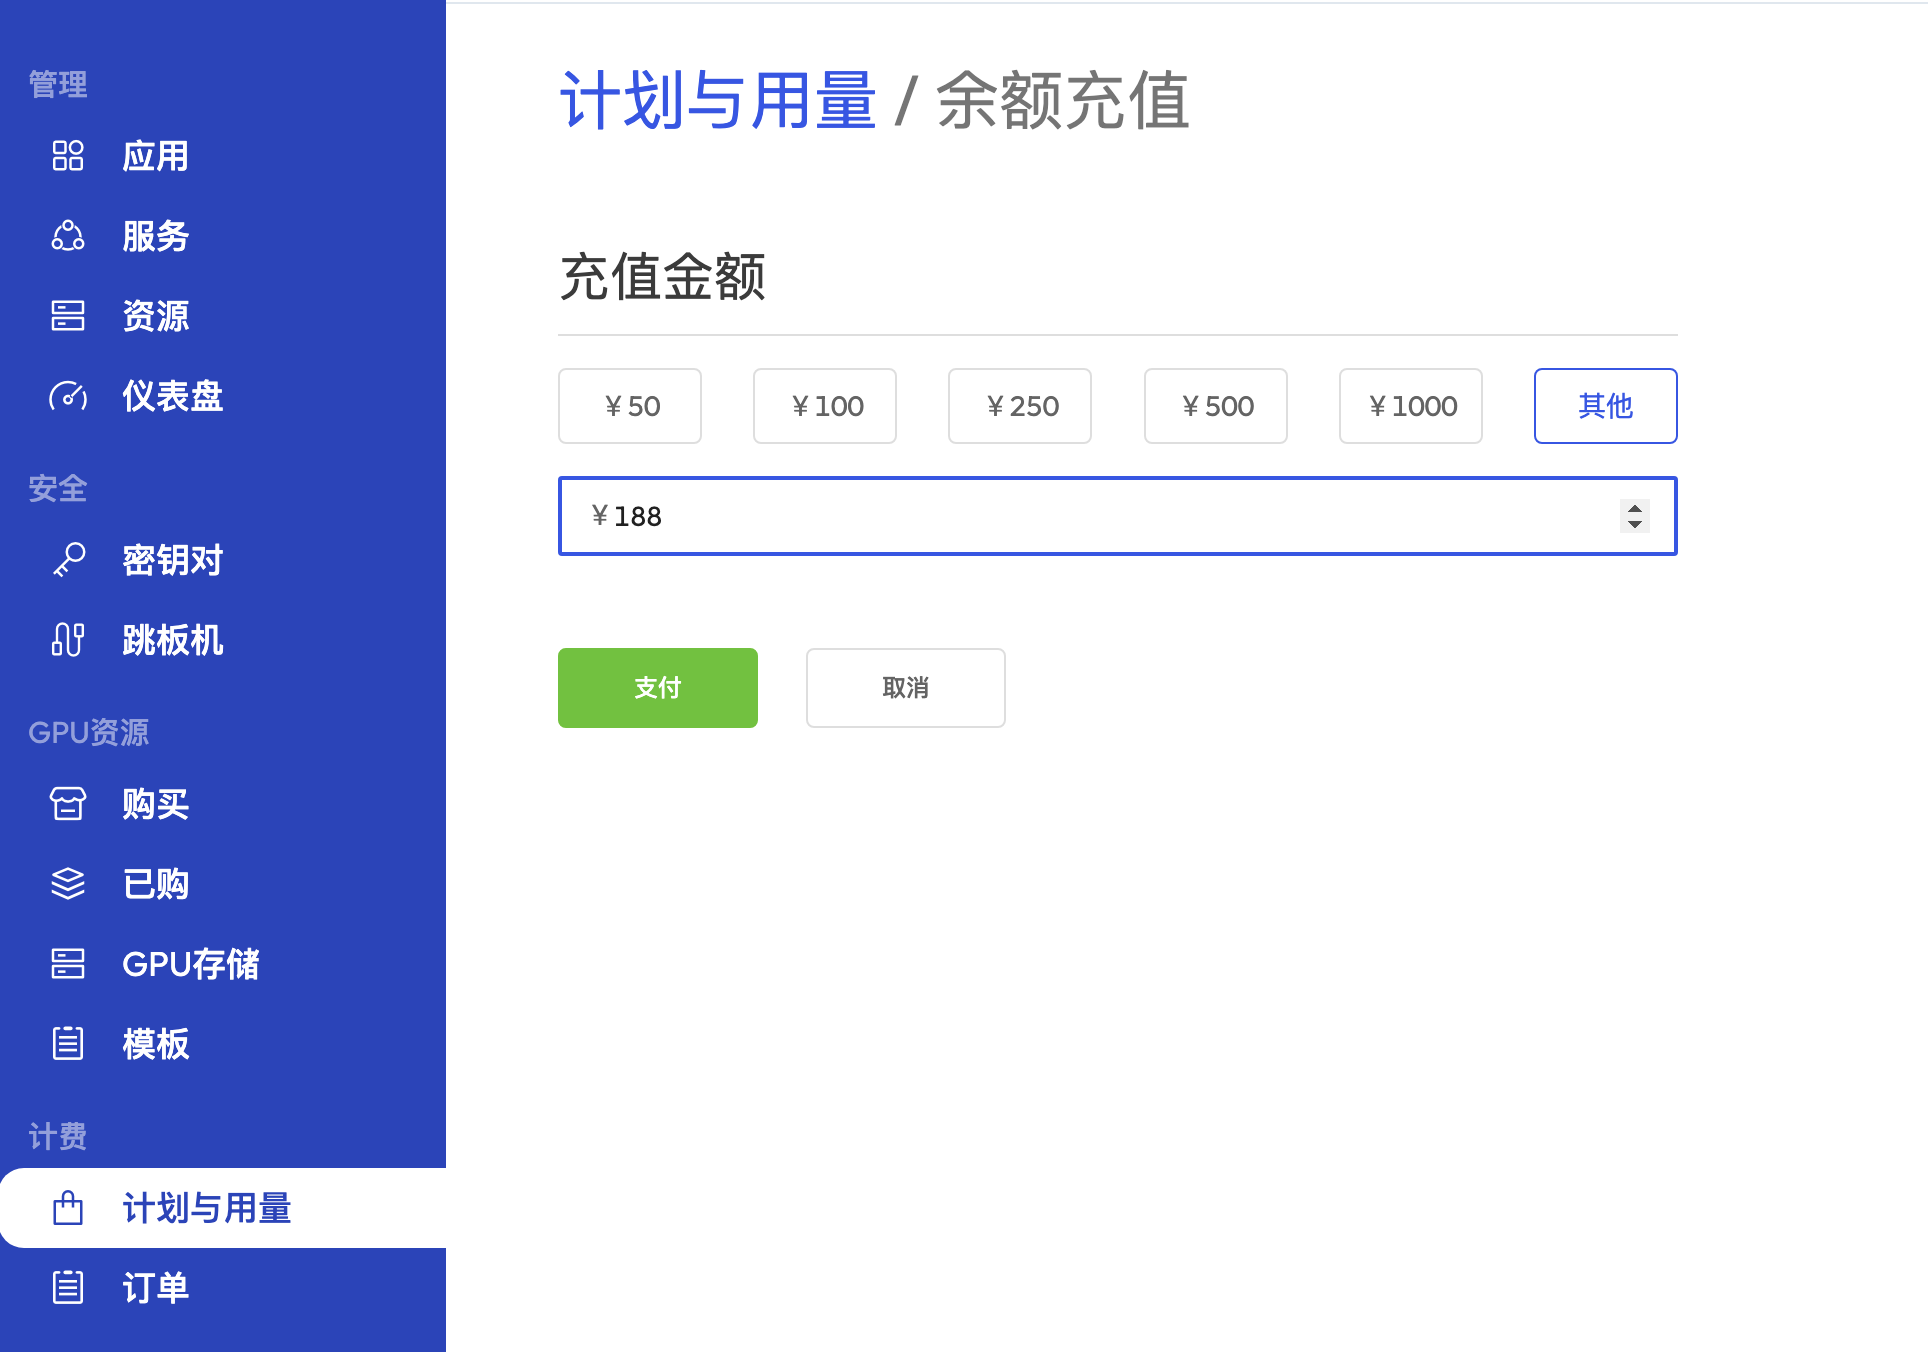The image size is (1928, 1352).
Task: Select the ¥100 recharge amount
Action: [x=825, y=406]
